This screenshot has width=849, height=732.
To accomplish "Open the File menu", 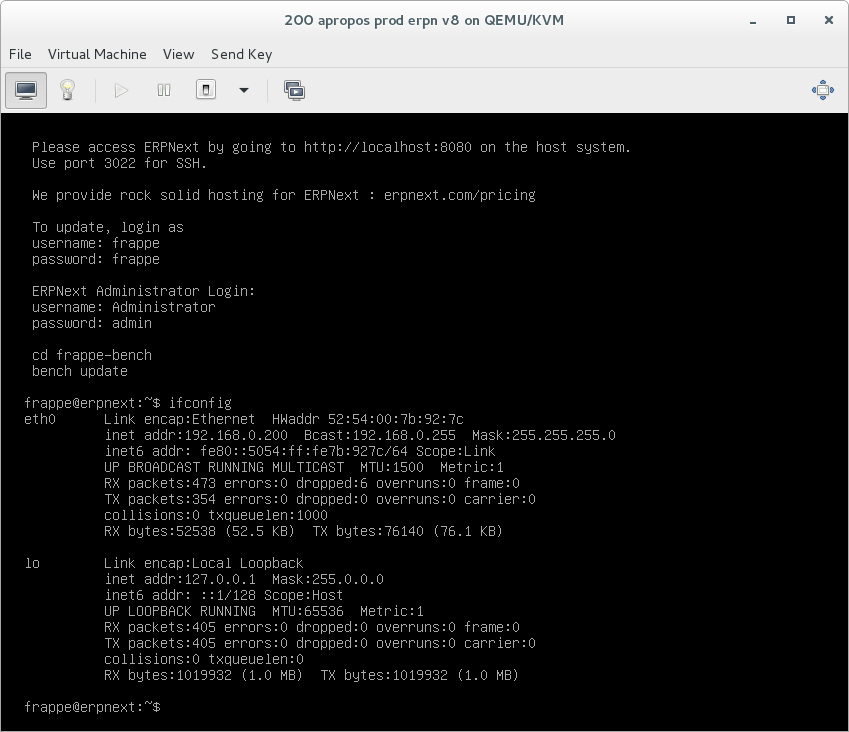I will click(20, 54).
